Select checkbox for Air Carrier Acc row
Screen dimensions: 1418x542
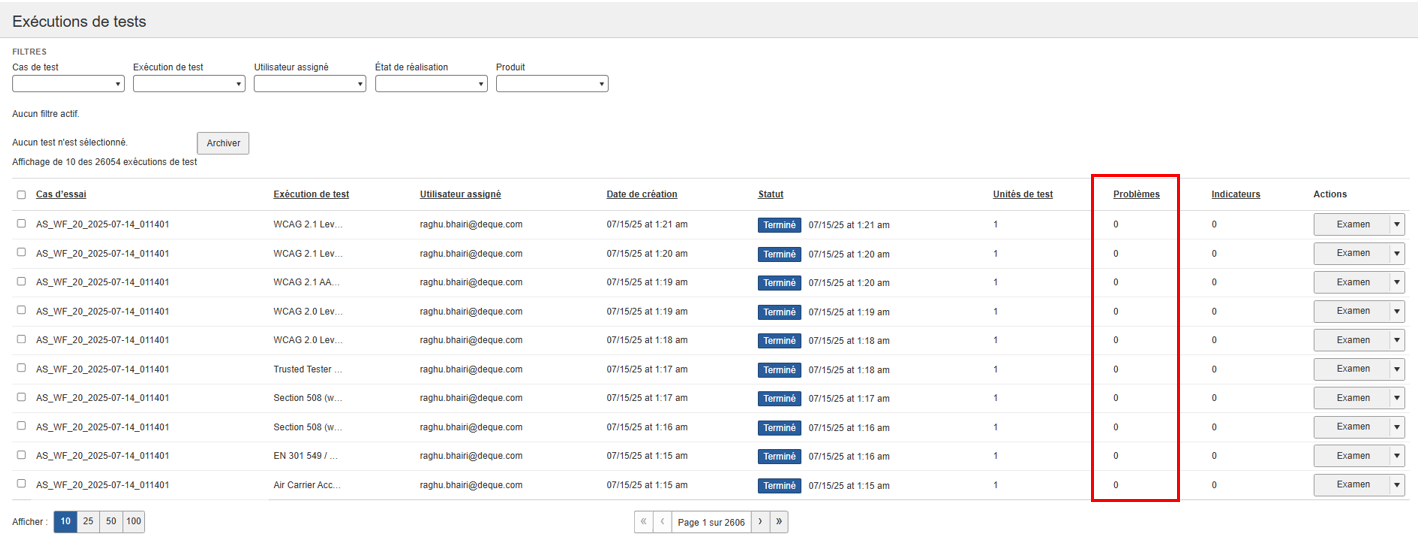coord(21,485)
